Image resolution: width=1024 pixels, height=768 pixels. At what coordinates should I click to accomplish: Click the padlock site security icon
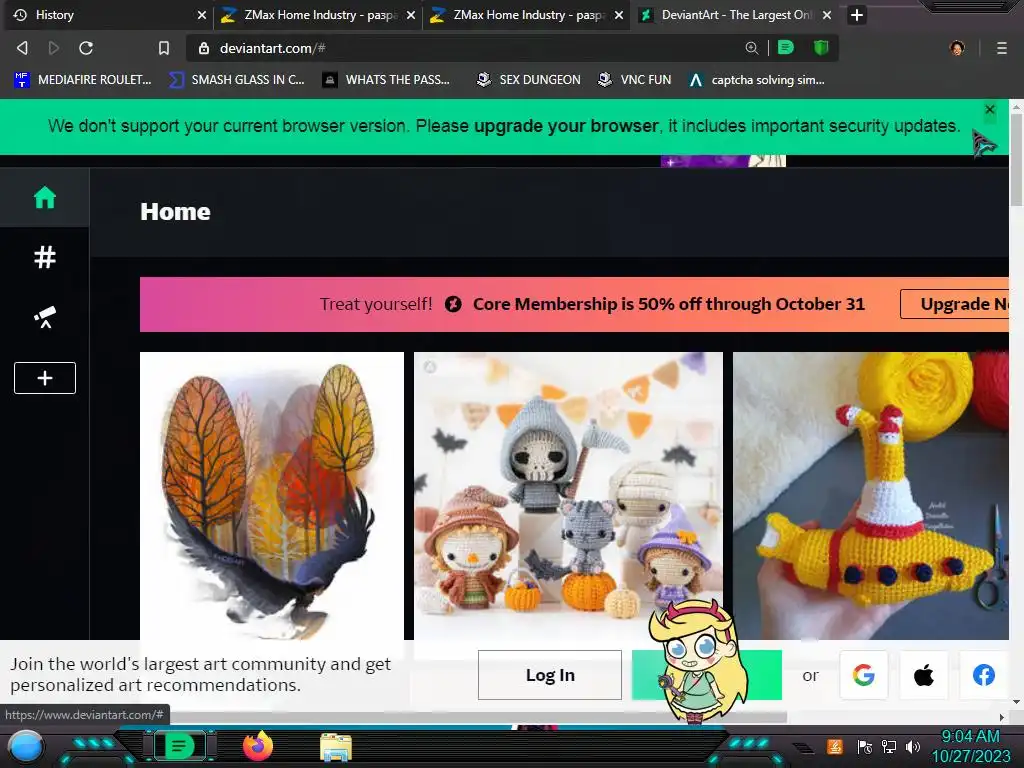tap(204, 48)
